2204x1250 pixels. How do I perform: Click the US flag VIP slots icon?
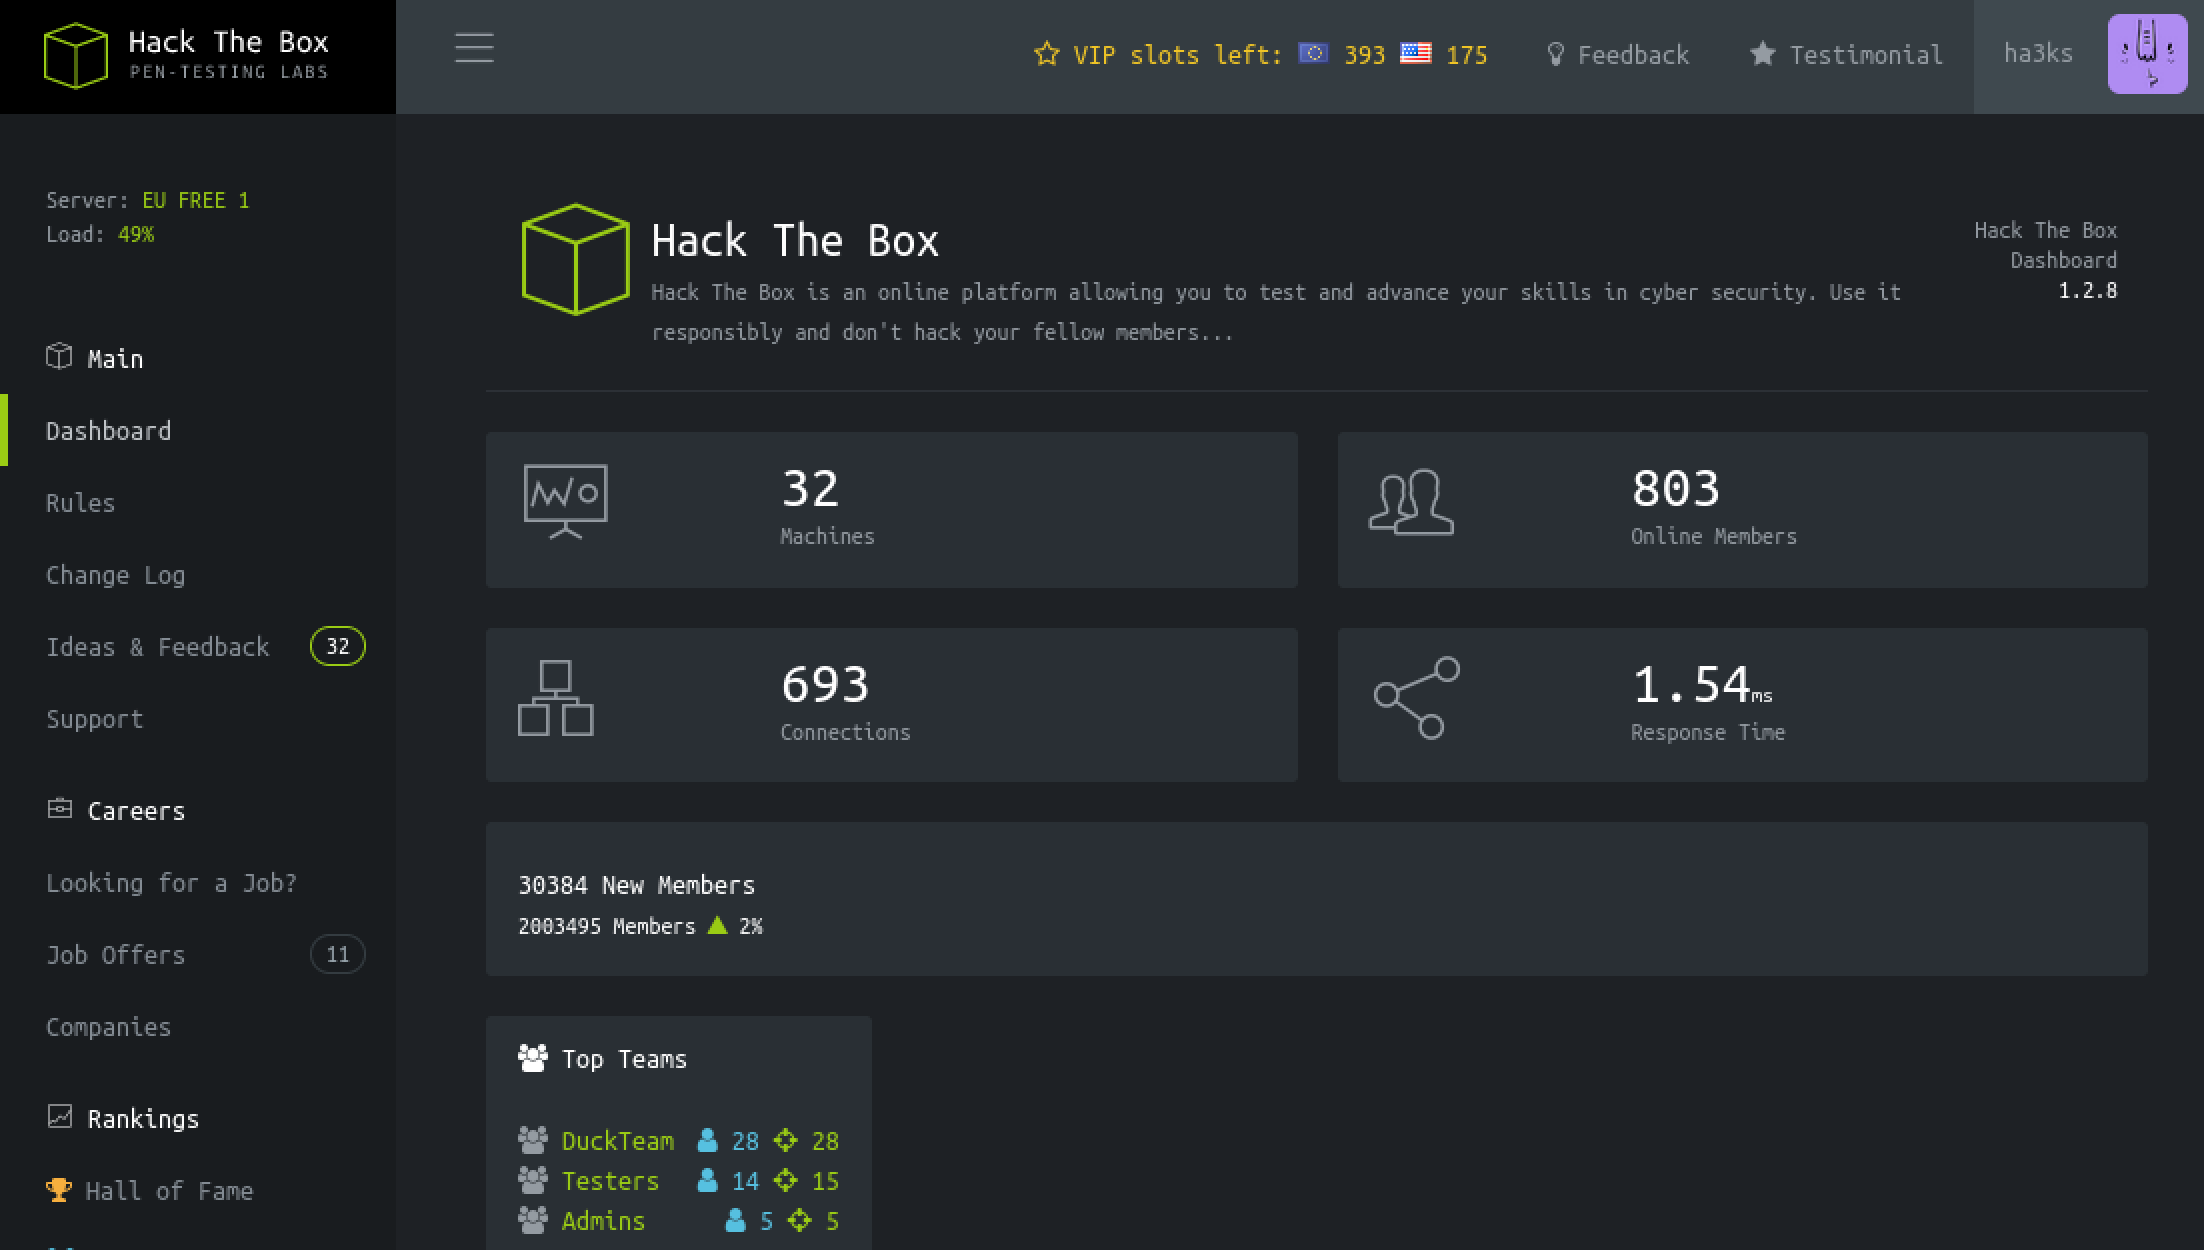1415,53
